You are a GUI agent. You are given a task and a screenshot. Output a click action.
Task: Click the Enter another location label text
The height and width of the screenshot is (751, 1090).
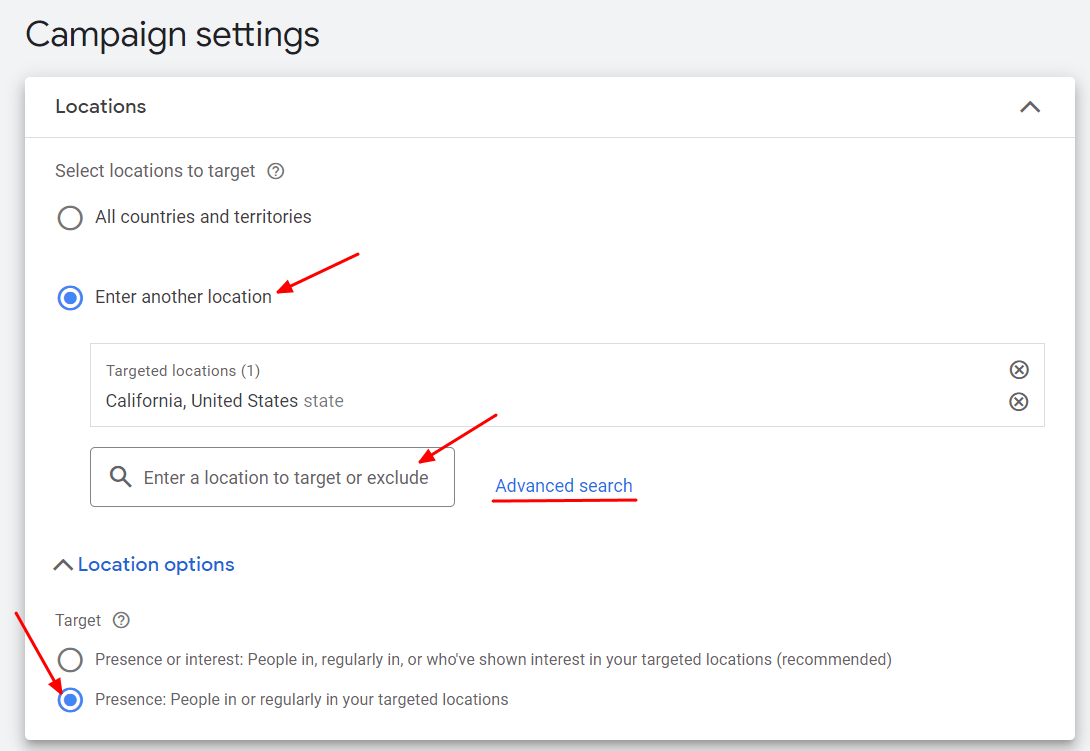click(183, 297)
